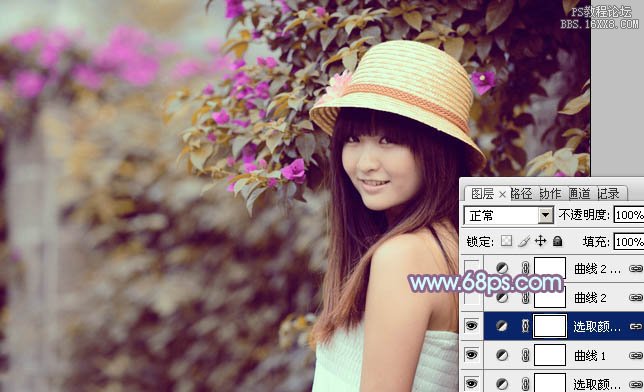Click link icon right of 曲线 2 layer
The image size is (644, 392).
[635, 297]
